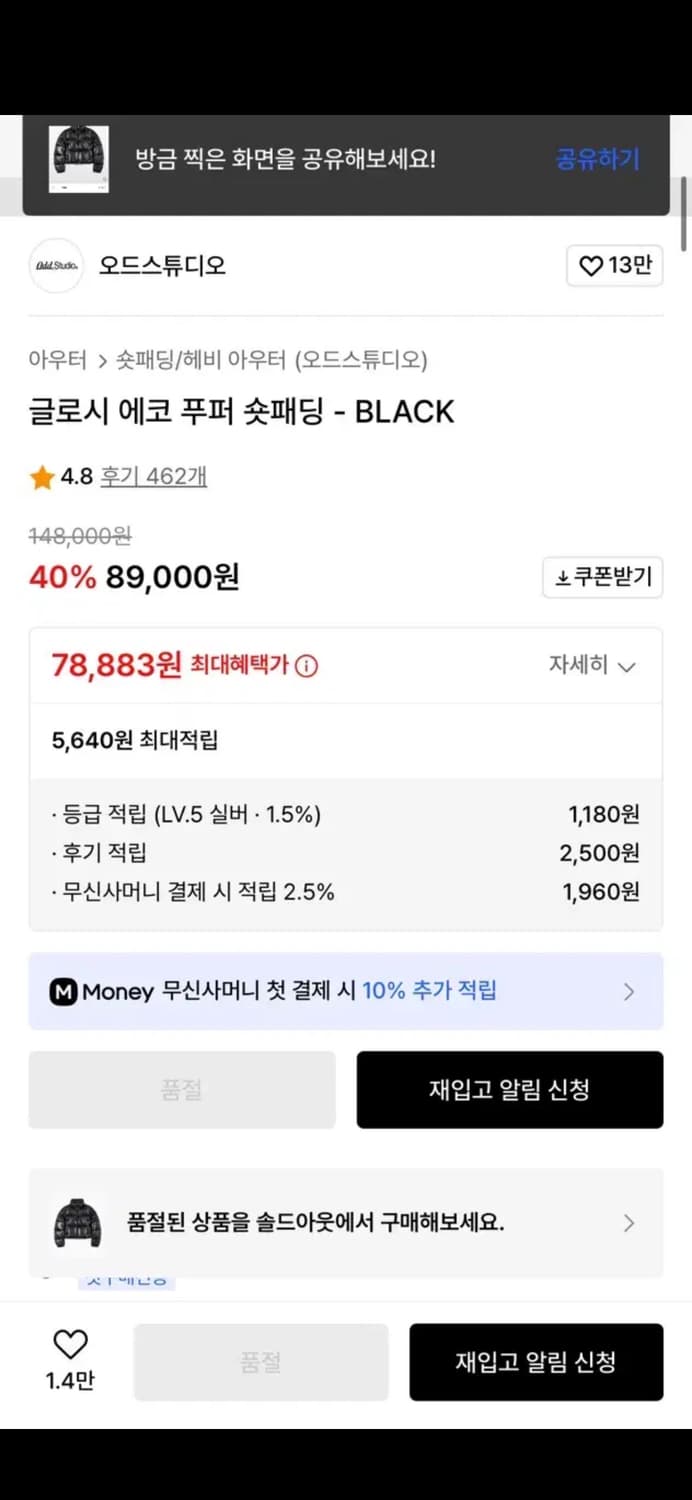The width and height of the screenshot is (692, 1500).
Task: Click the 오드스튜디오 brand logo circle
Action: tap(56, 266)
